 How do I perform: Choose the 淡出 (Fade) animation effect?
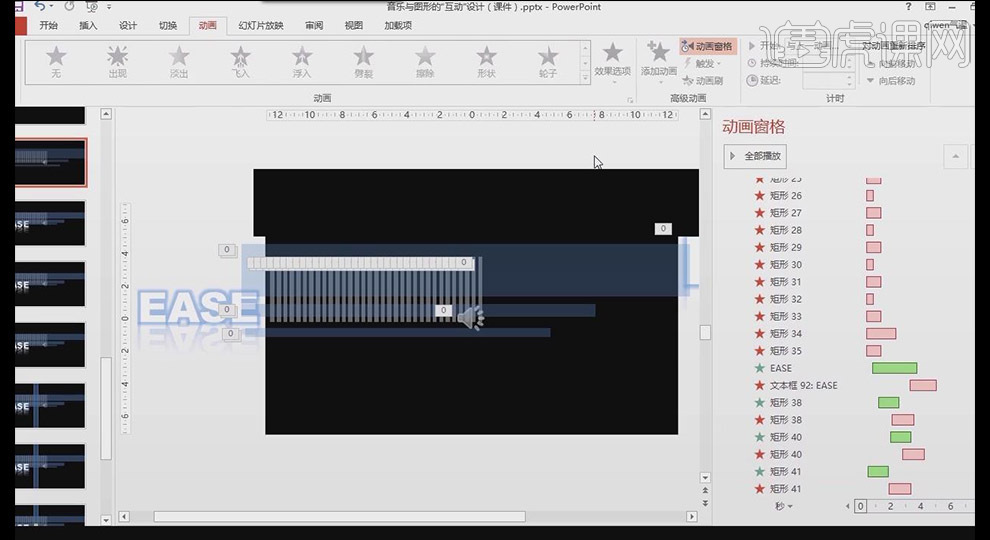179,61
